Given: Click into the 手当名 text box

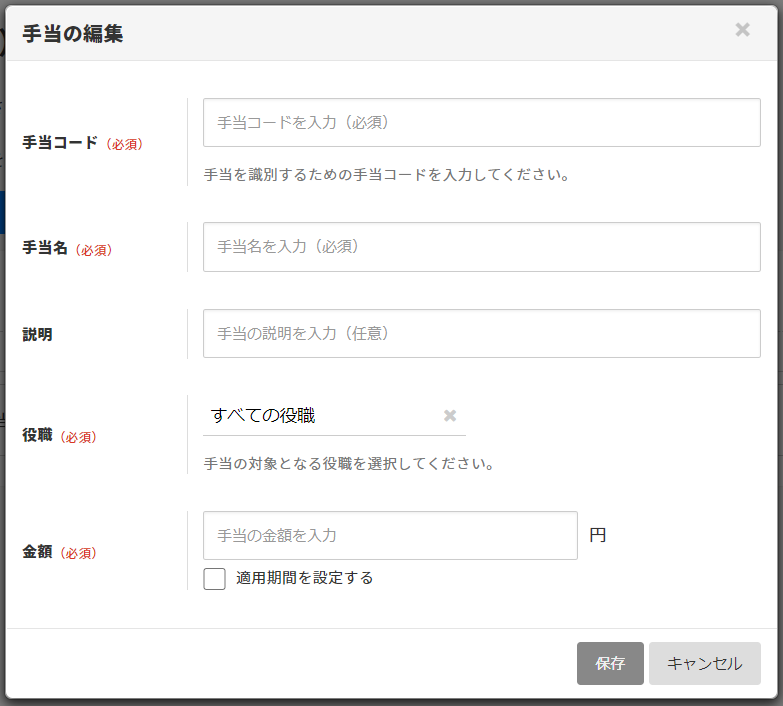Looking at the screenshot, I should pos(481,247).
